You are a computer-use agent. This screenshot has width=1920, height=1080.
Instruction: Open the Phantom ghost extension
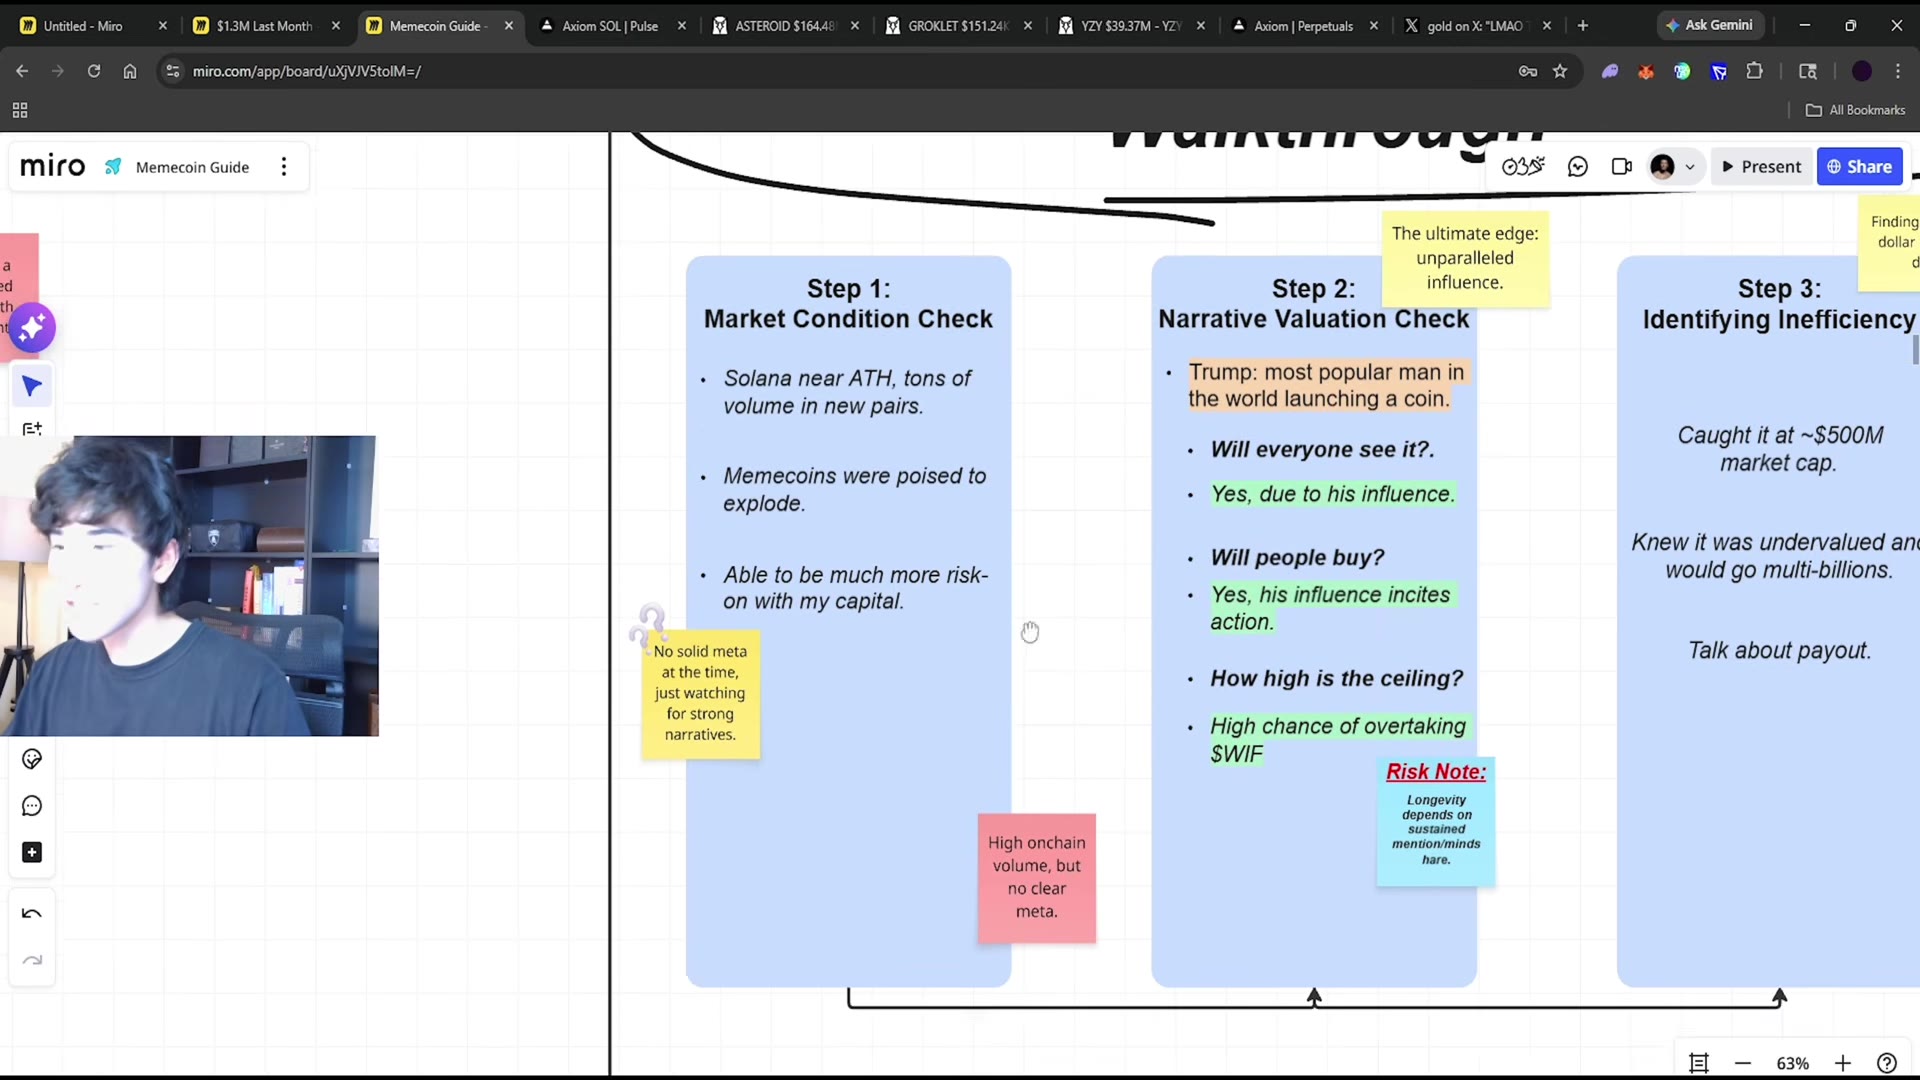tap(1610, 71)
